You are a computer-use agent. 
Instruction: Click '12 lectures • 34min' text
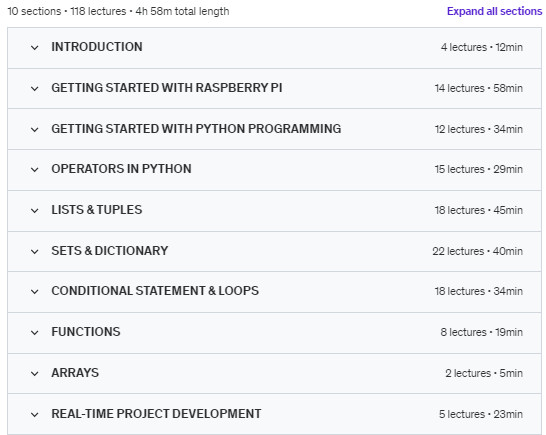coord(478,129)
